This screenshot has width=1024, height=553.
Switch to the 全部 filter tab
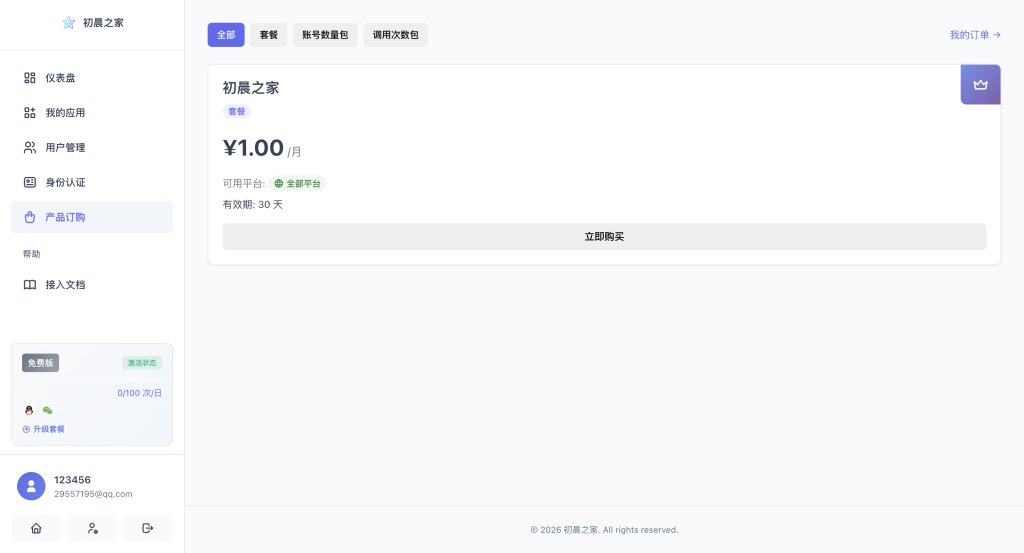[226, 35]
